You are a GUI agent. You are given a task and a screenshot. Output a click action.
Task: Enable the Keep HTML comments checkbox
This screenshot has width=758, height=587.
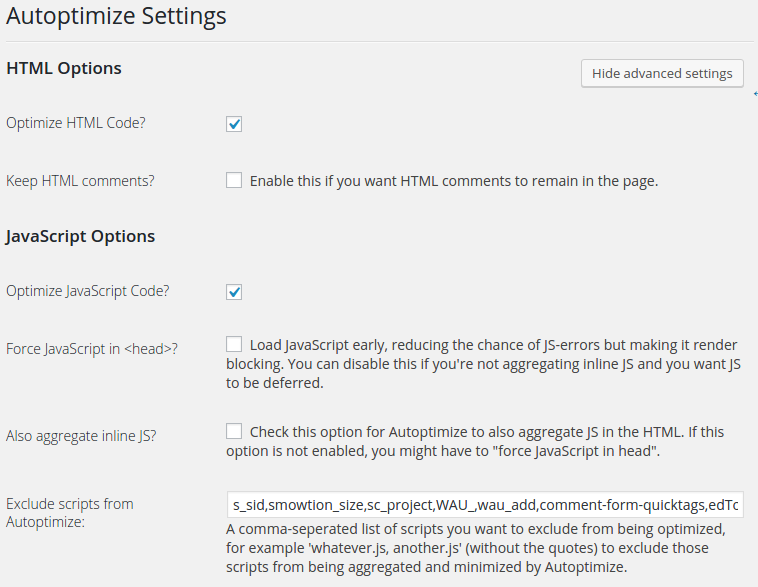coord(234,180)
